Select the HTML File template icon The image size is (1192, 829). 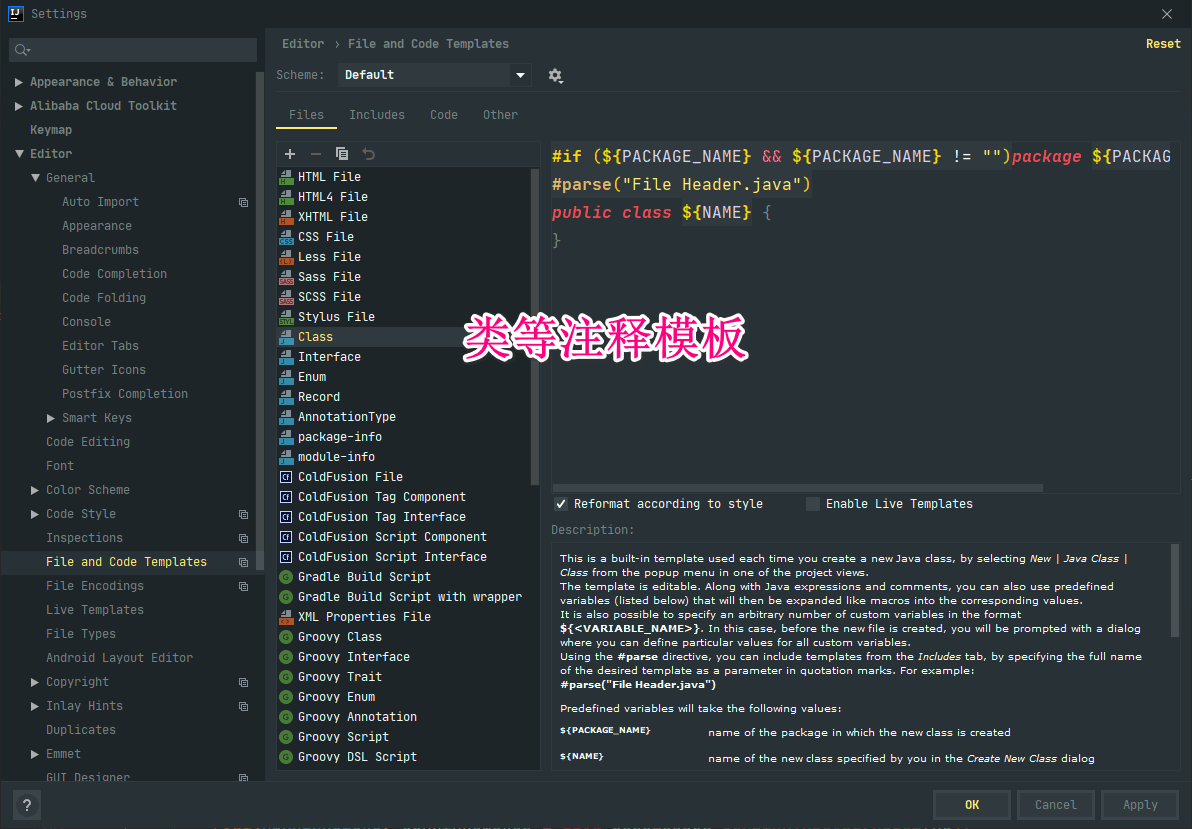[x=287, y=177]
